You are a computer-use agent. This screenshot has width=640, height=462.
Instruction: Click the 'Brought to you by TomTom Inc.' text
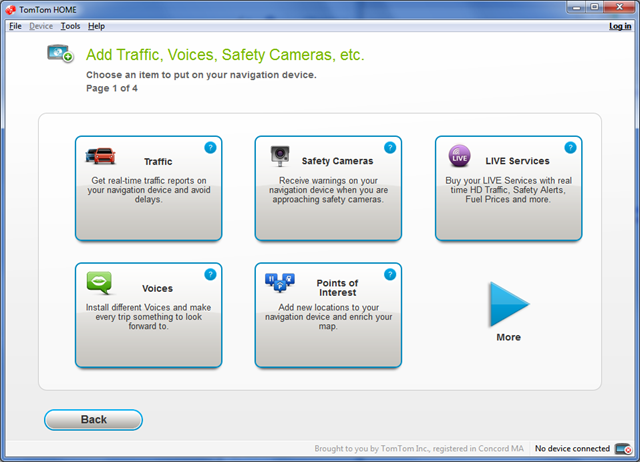(419, 449)
